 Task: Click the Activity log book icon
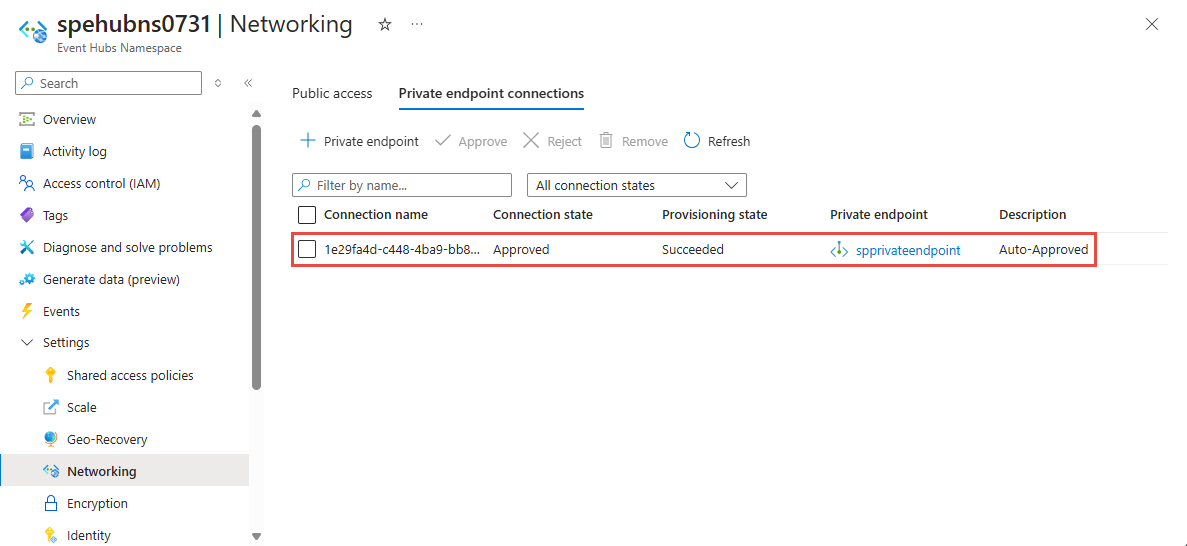tap(27, 151)
